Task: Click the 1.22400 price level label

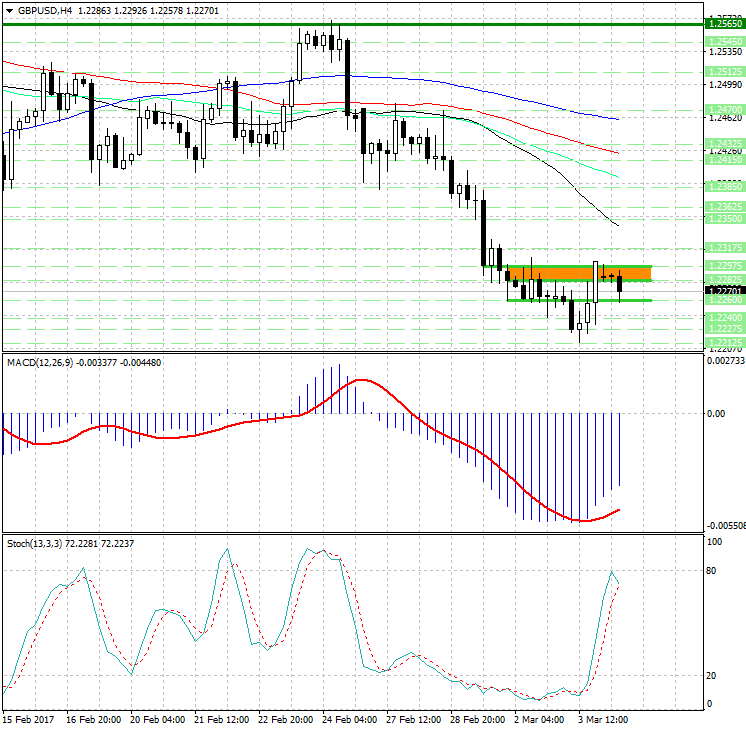Action: coord(725,317)
